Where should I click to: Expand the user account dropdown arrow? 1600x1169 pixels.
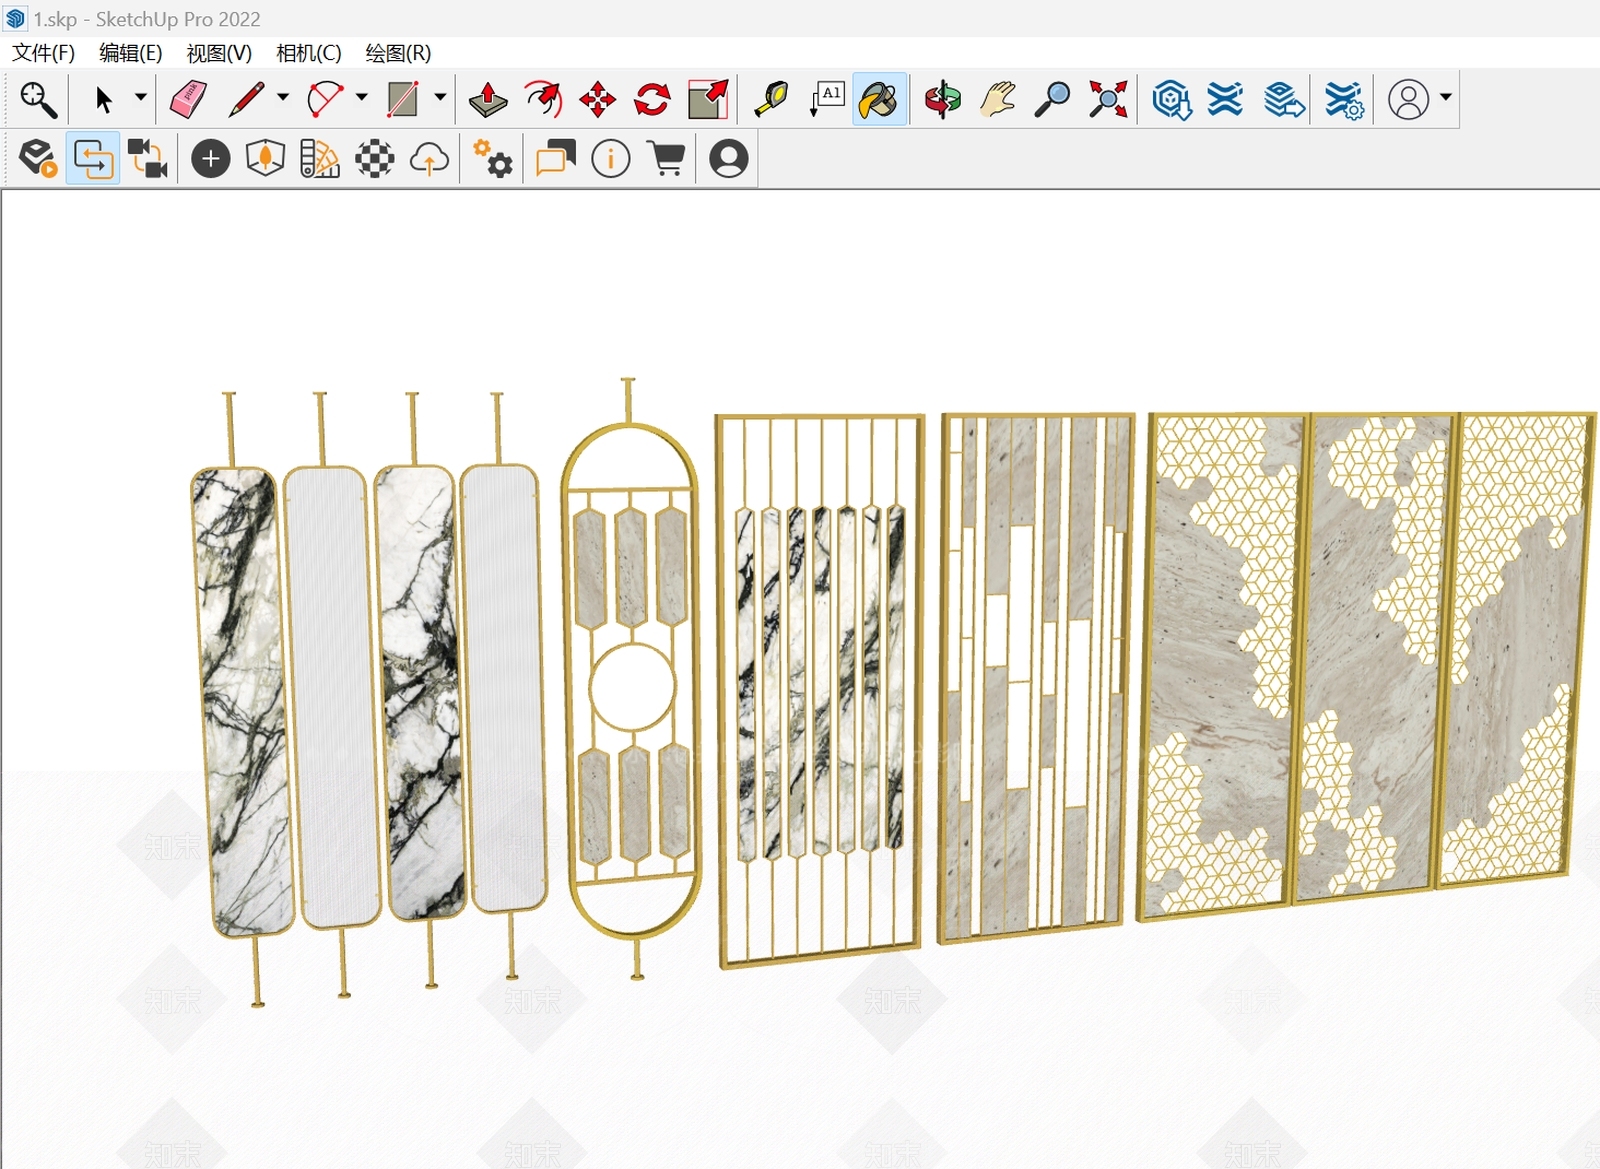click(x=1445, y=98)
